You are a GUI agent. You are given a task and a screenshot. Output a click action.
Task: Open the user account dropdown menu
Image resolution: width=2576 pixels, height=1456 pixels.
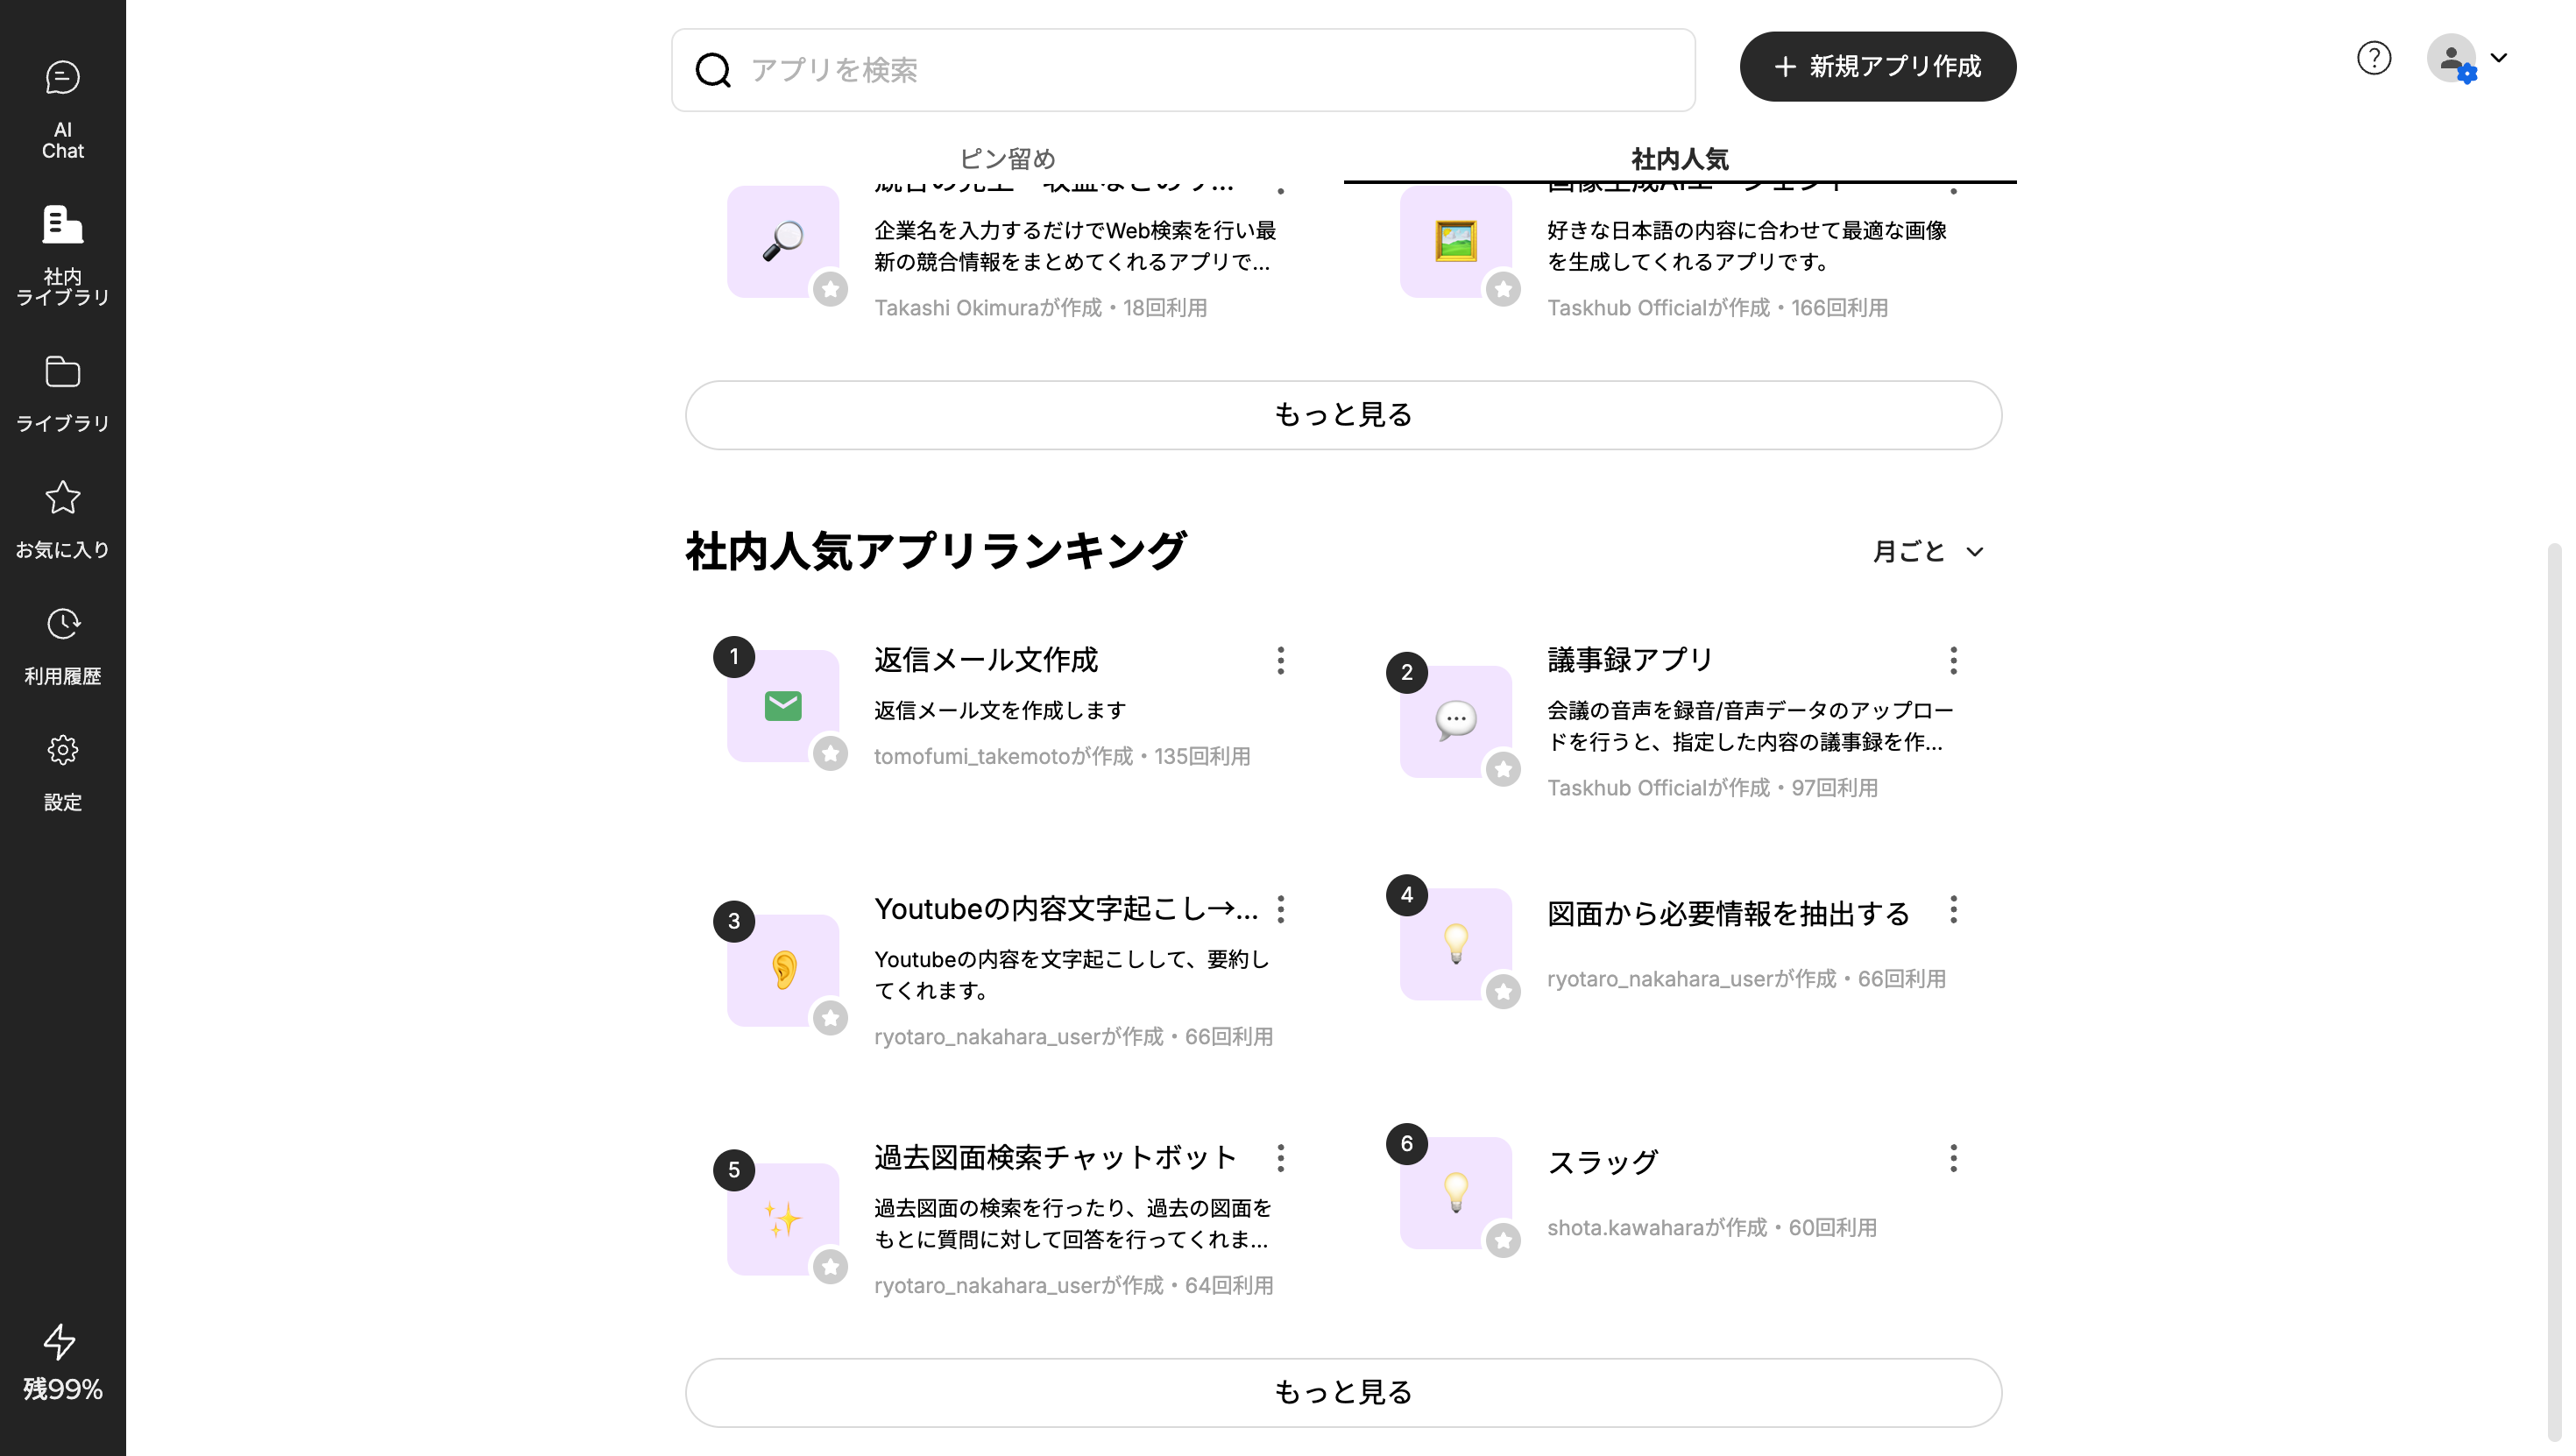2467,58
